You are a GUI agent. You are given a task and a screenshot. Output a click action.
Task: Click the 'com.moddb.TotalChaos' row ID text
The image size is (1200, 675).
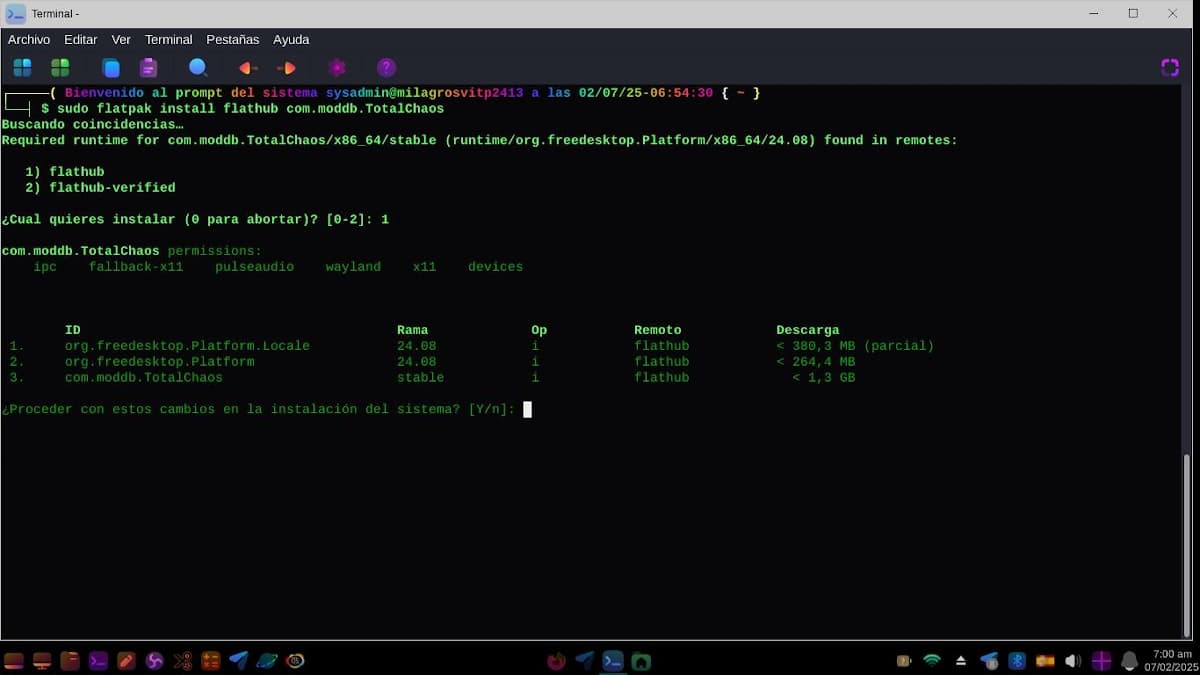coord(144,378)
